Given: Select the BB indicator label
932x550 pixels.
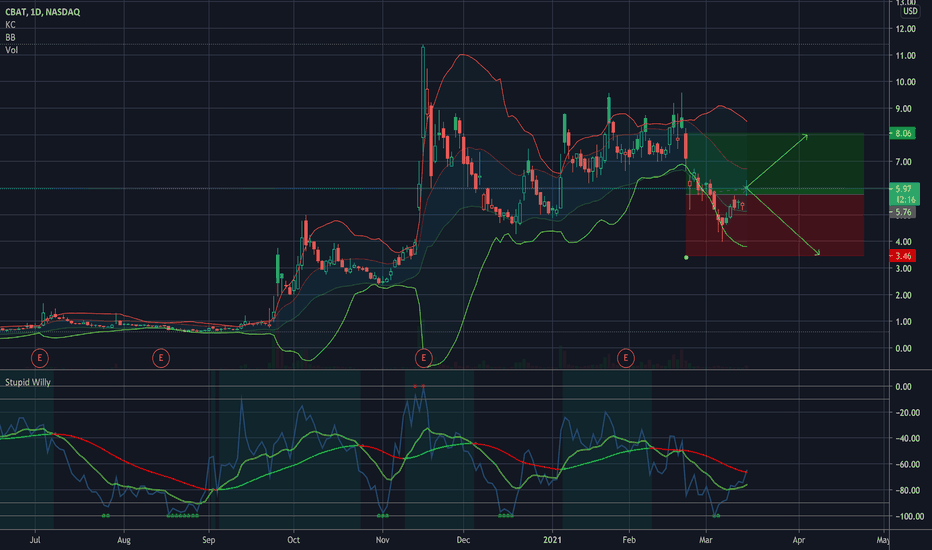Looking at the screenshot, I should tap(10, 37).
